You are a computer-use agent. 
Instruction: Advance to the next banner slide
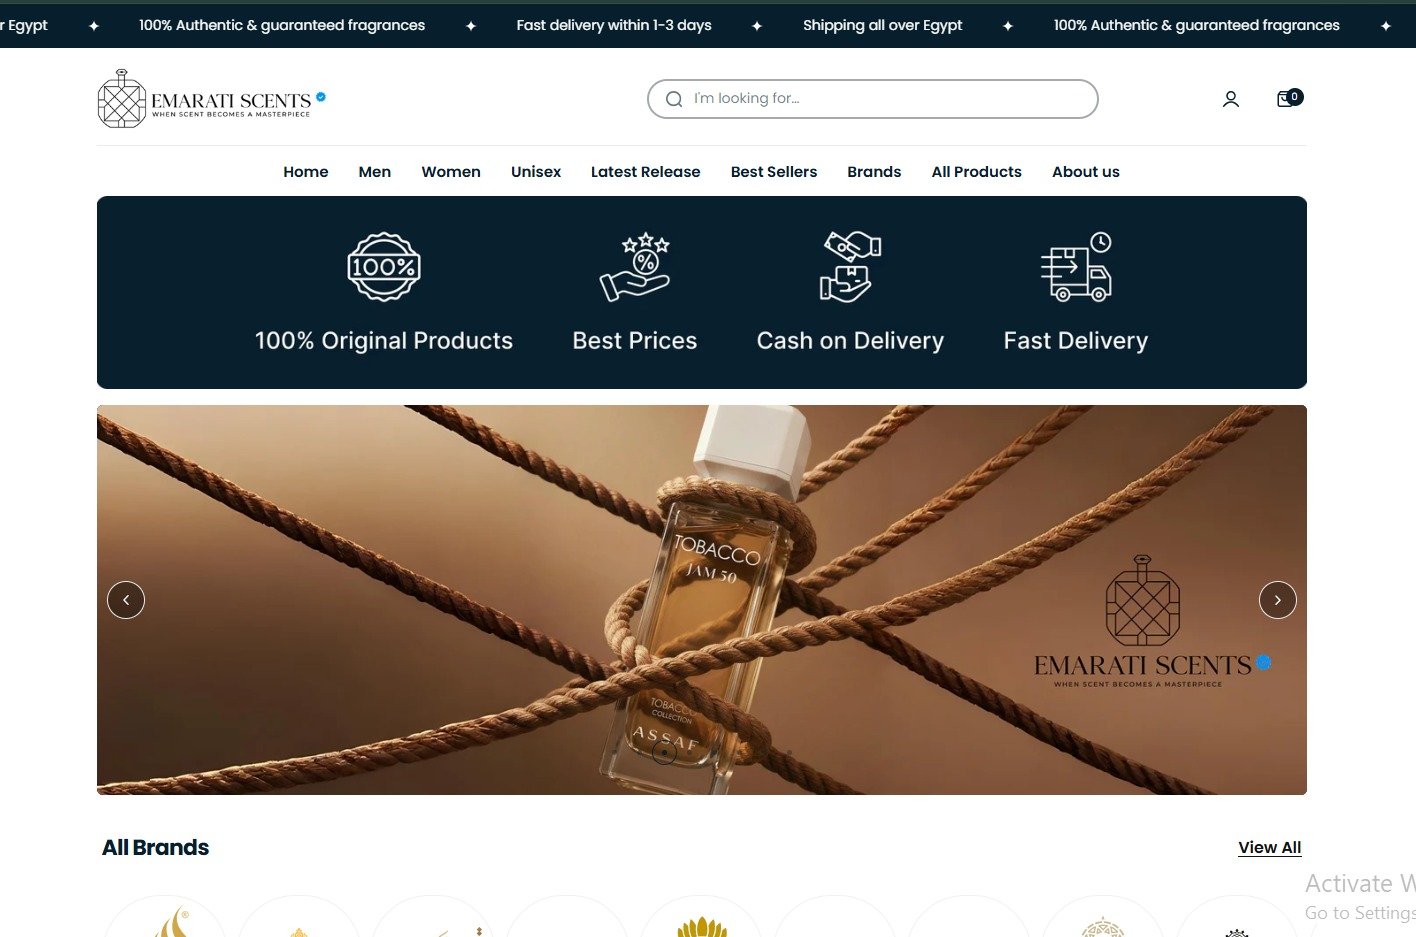1277,600
